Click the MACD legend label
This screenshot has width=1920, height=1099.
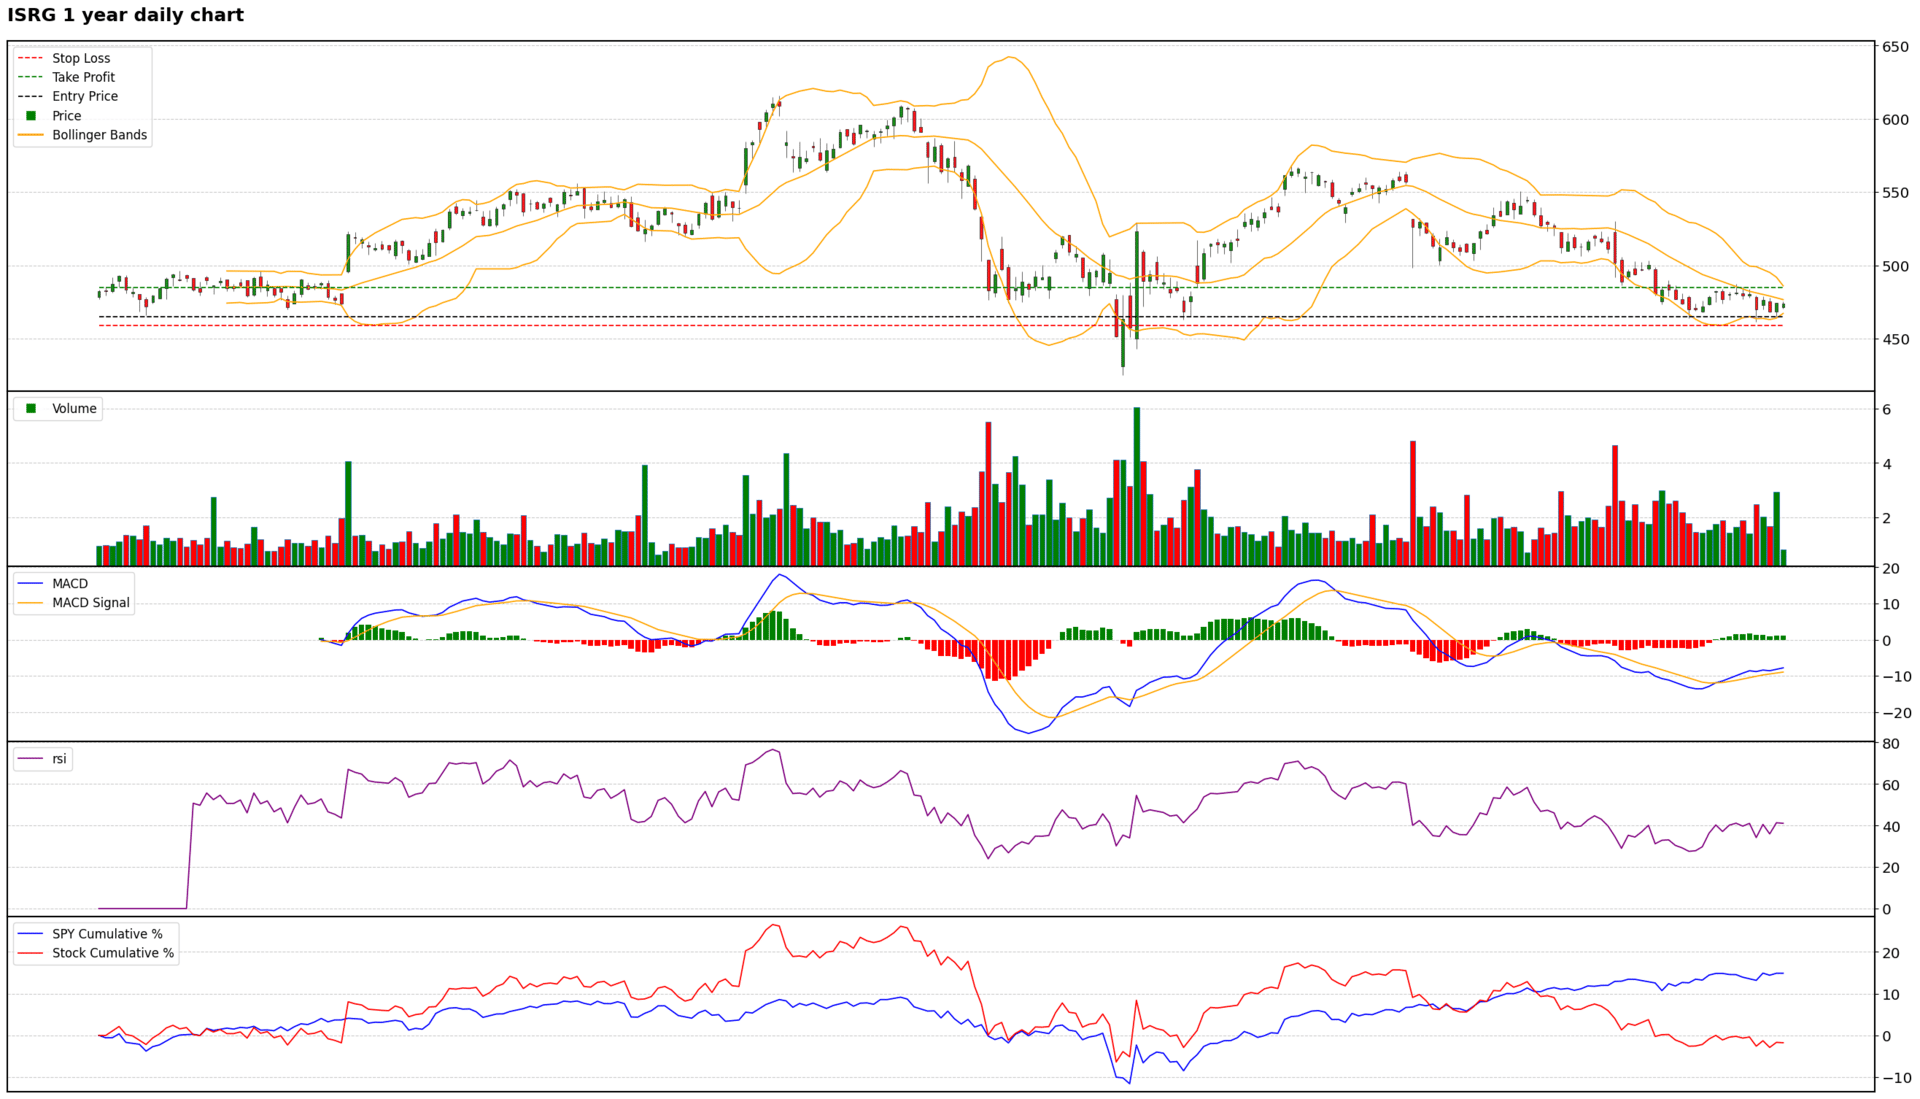point(70,584)
